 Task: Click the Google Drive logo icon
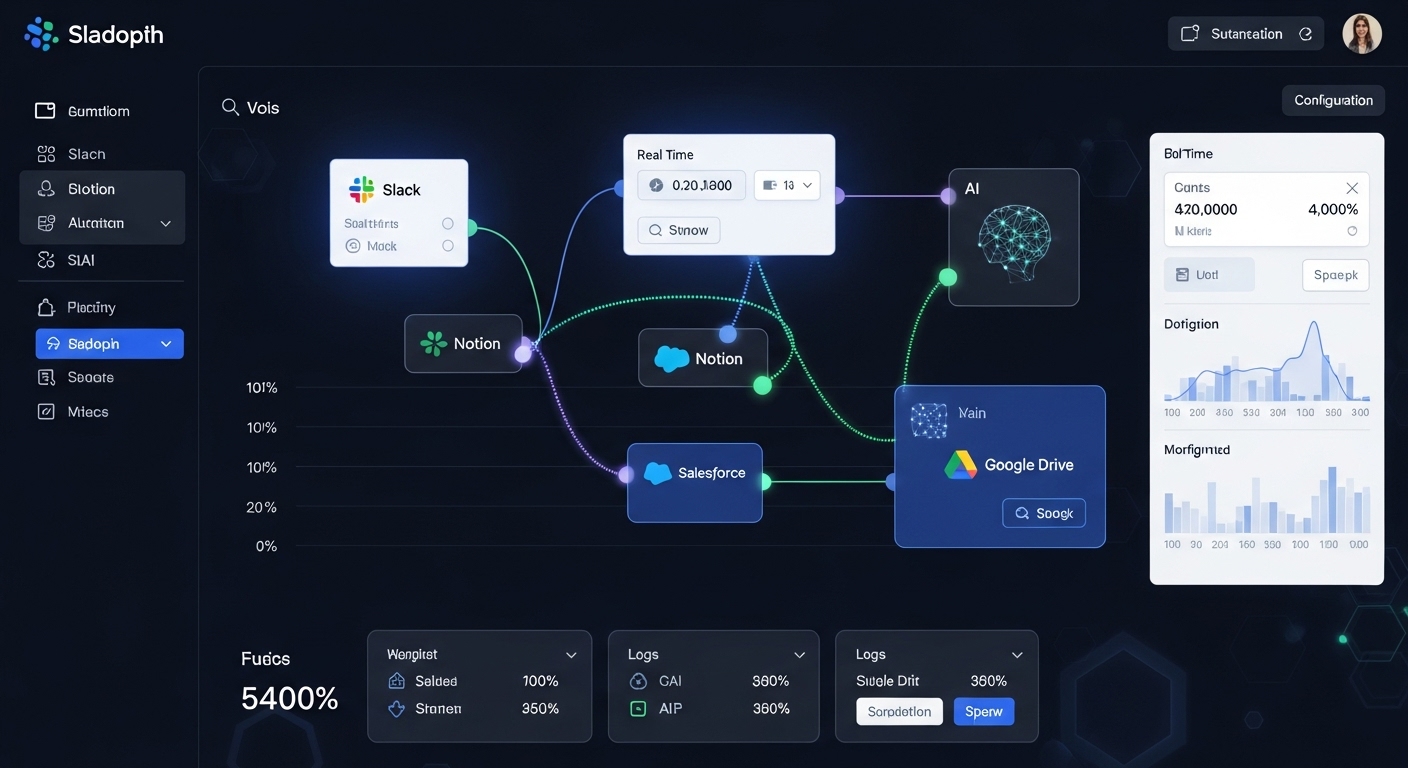coord(961,465)
